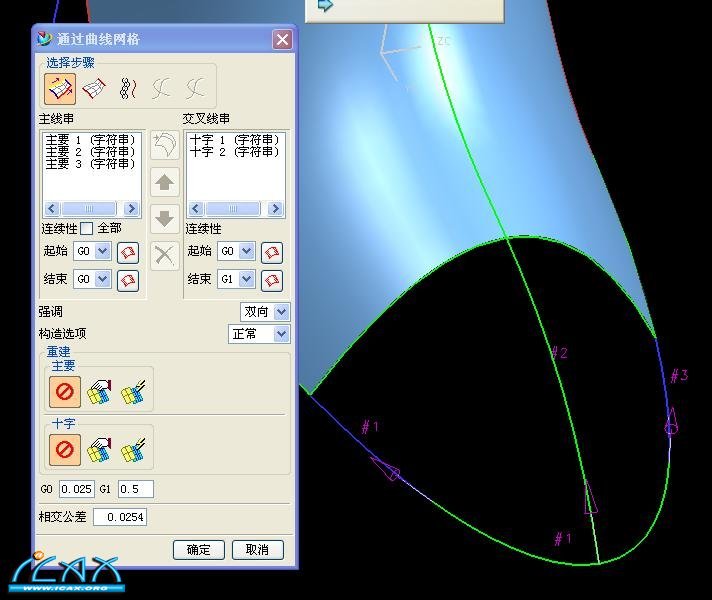712x600 pixels.
Task: Click the spine string step icon
Action: click(x=127, y=89)
